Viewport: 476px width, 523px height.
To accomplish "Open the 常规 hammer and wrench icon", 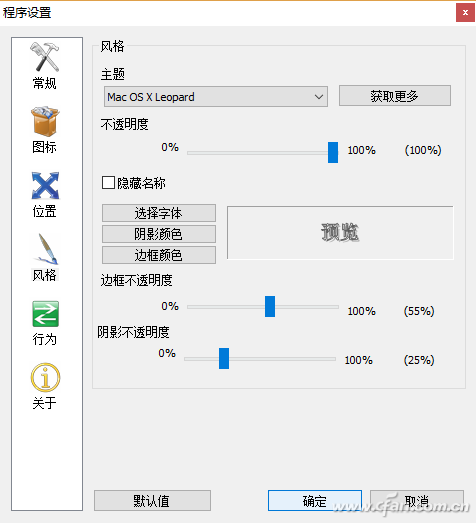I will [x=45, y=57].
